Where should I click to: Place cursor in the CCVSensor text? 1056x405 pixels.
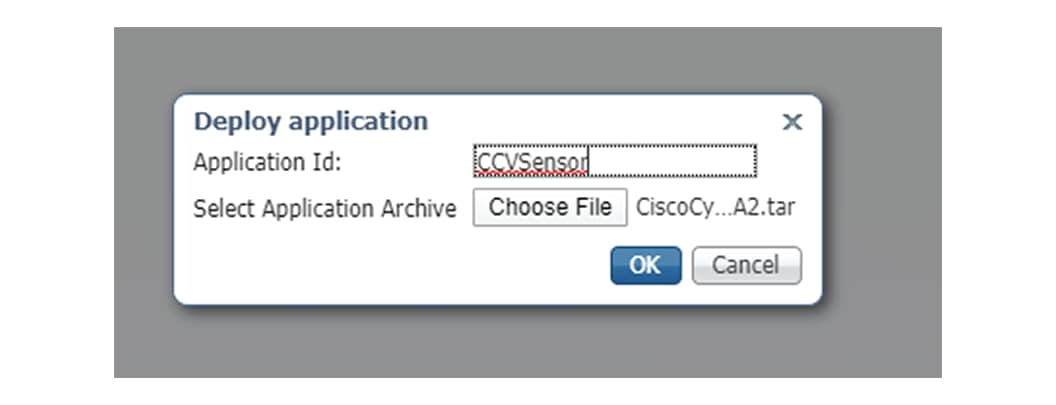[x=532, y=162]
